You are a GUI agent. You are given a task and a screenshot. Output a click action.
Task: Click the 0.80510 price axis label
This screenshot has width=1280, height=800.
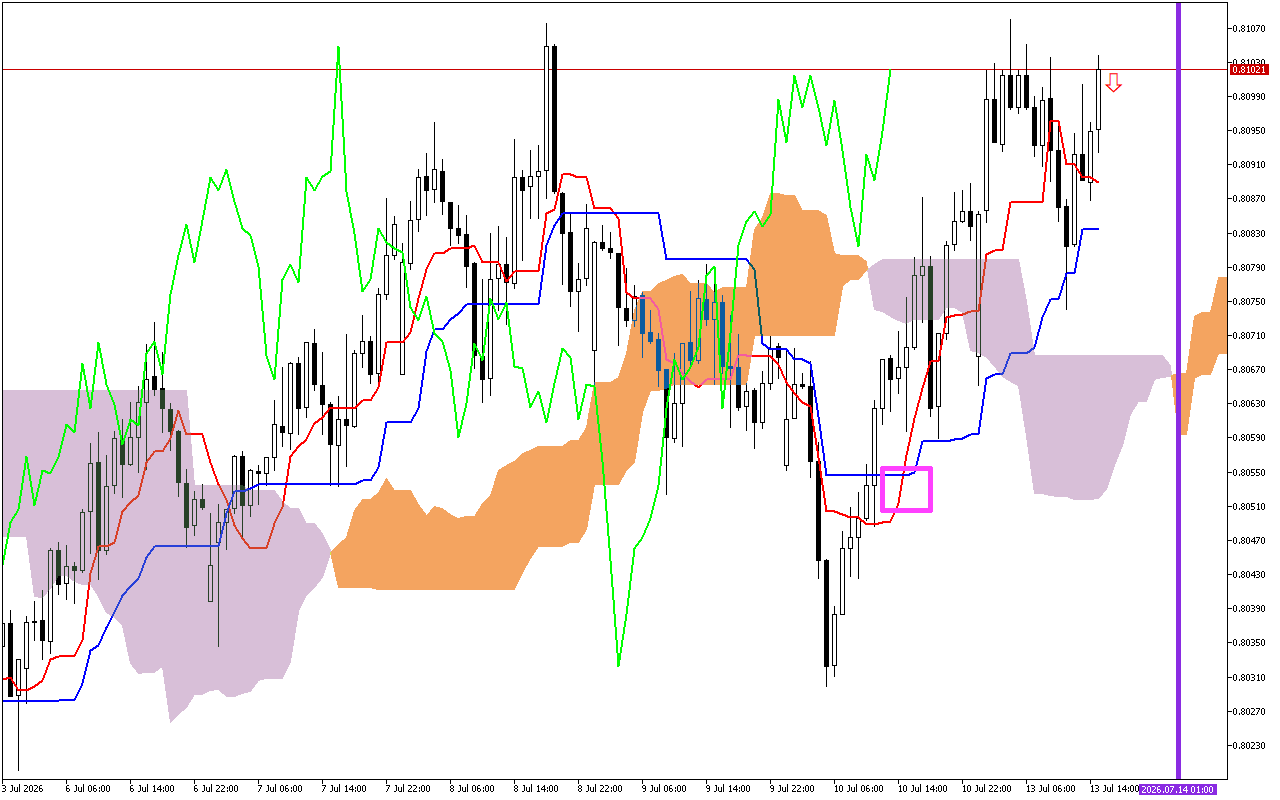(1248, 506)
